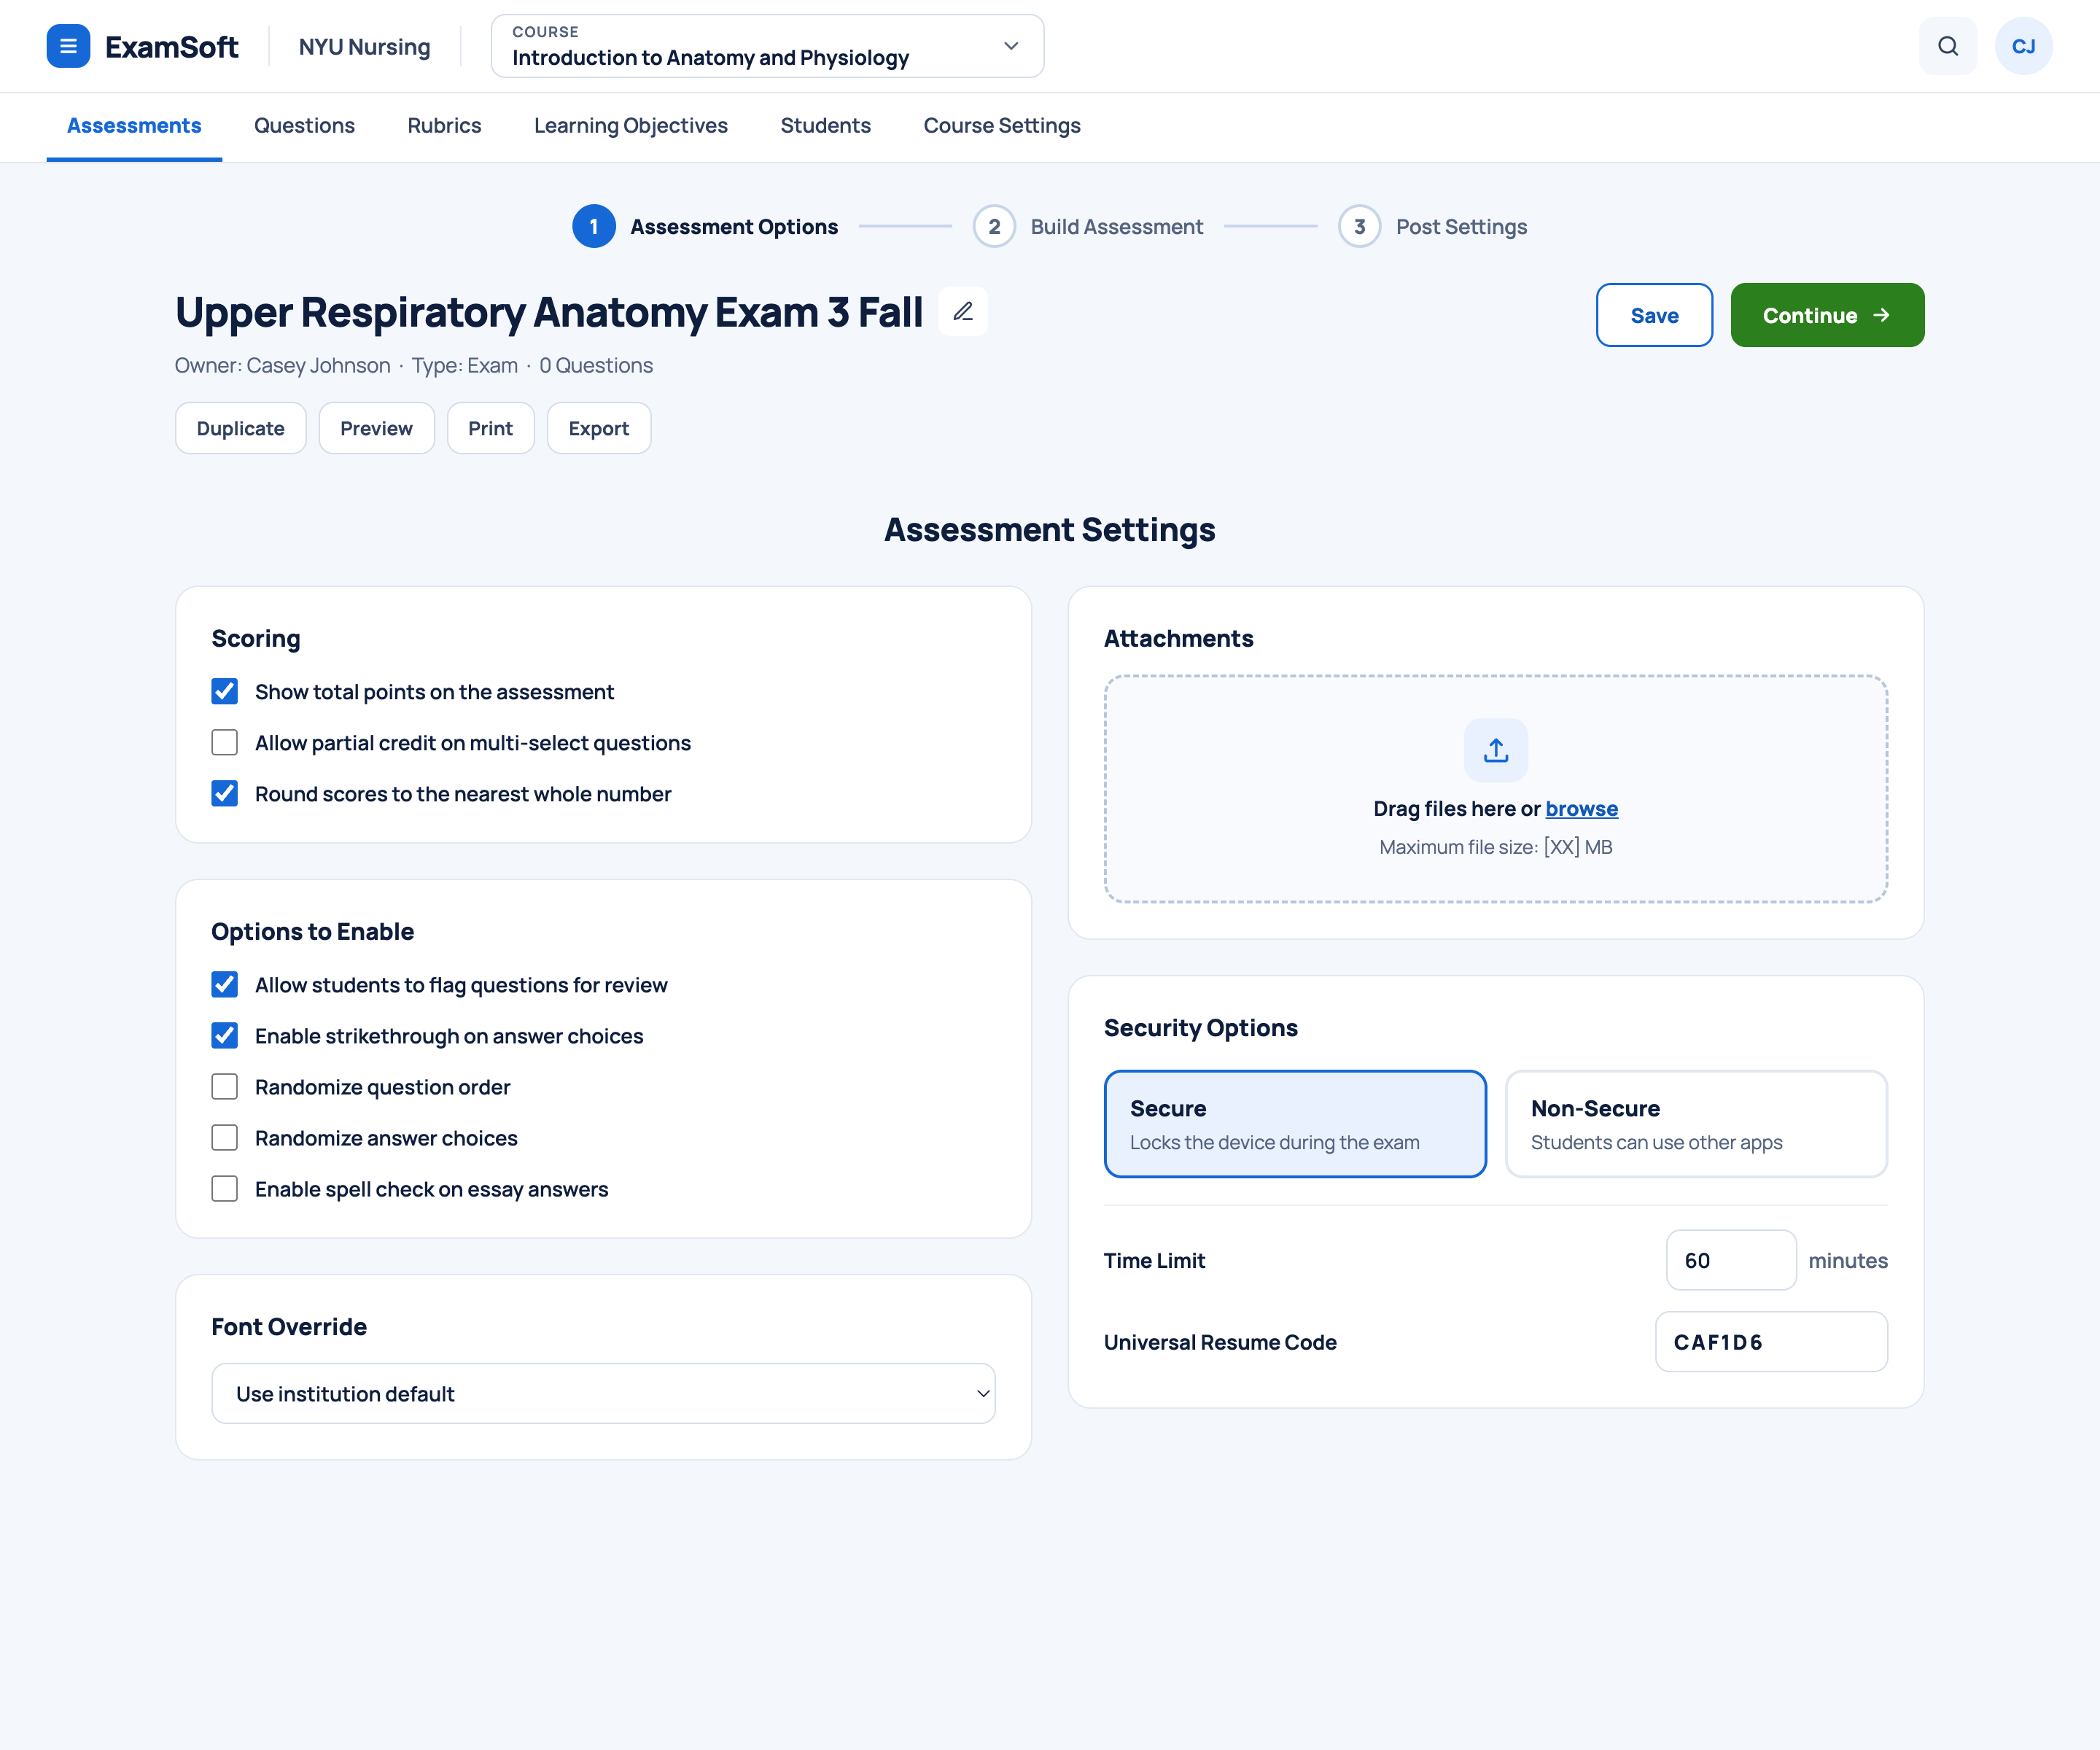Select the Secure security option
This screenshot has width=2100, height=1750.
pyautogui.click(x=1295, y=1124)
